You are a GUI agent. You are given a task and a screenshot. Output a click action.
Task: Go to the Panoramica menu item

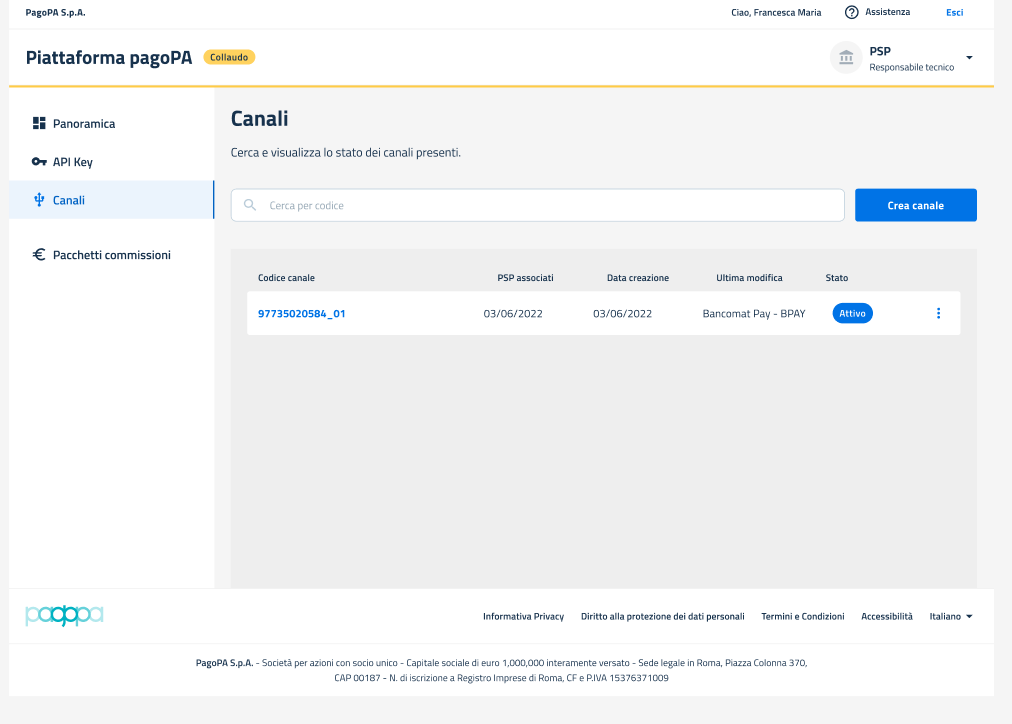(x=84, y=124)
